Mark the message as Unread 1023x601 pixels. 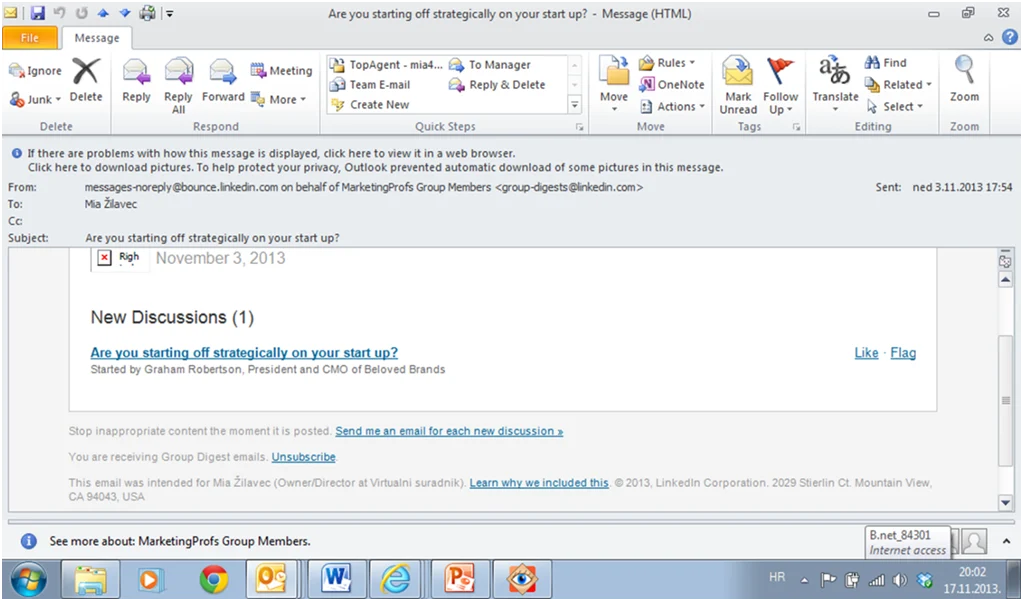coord(738,85)
